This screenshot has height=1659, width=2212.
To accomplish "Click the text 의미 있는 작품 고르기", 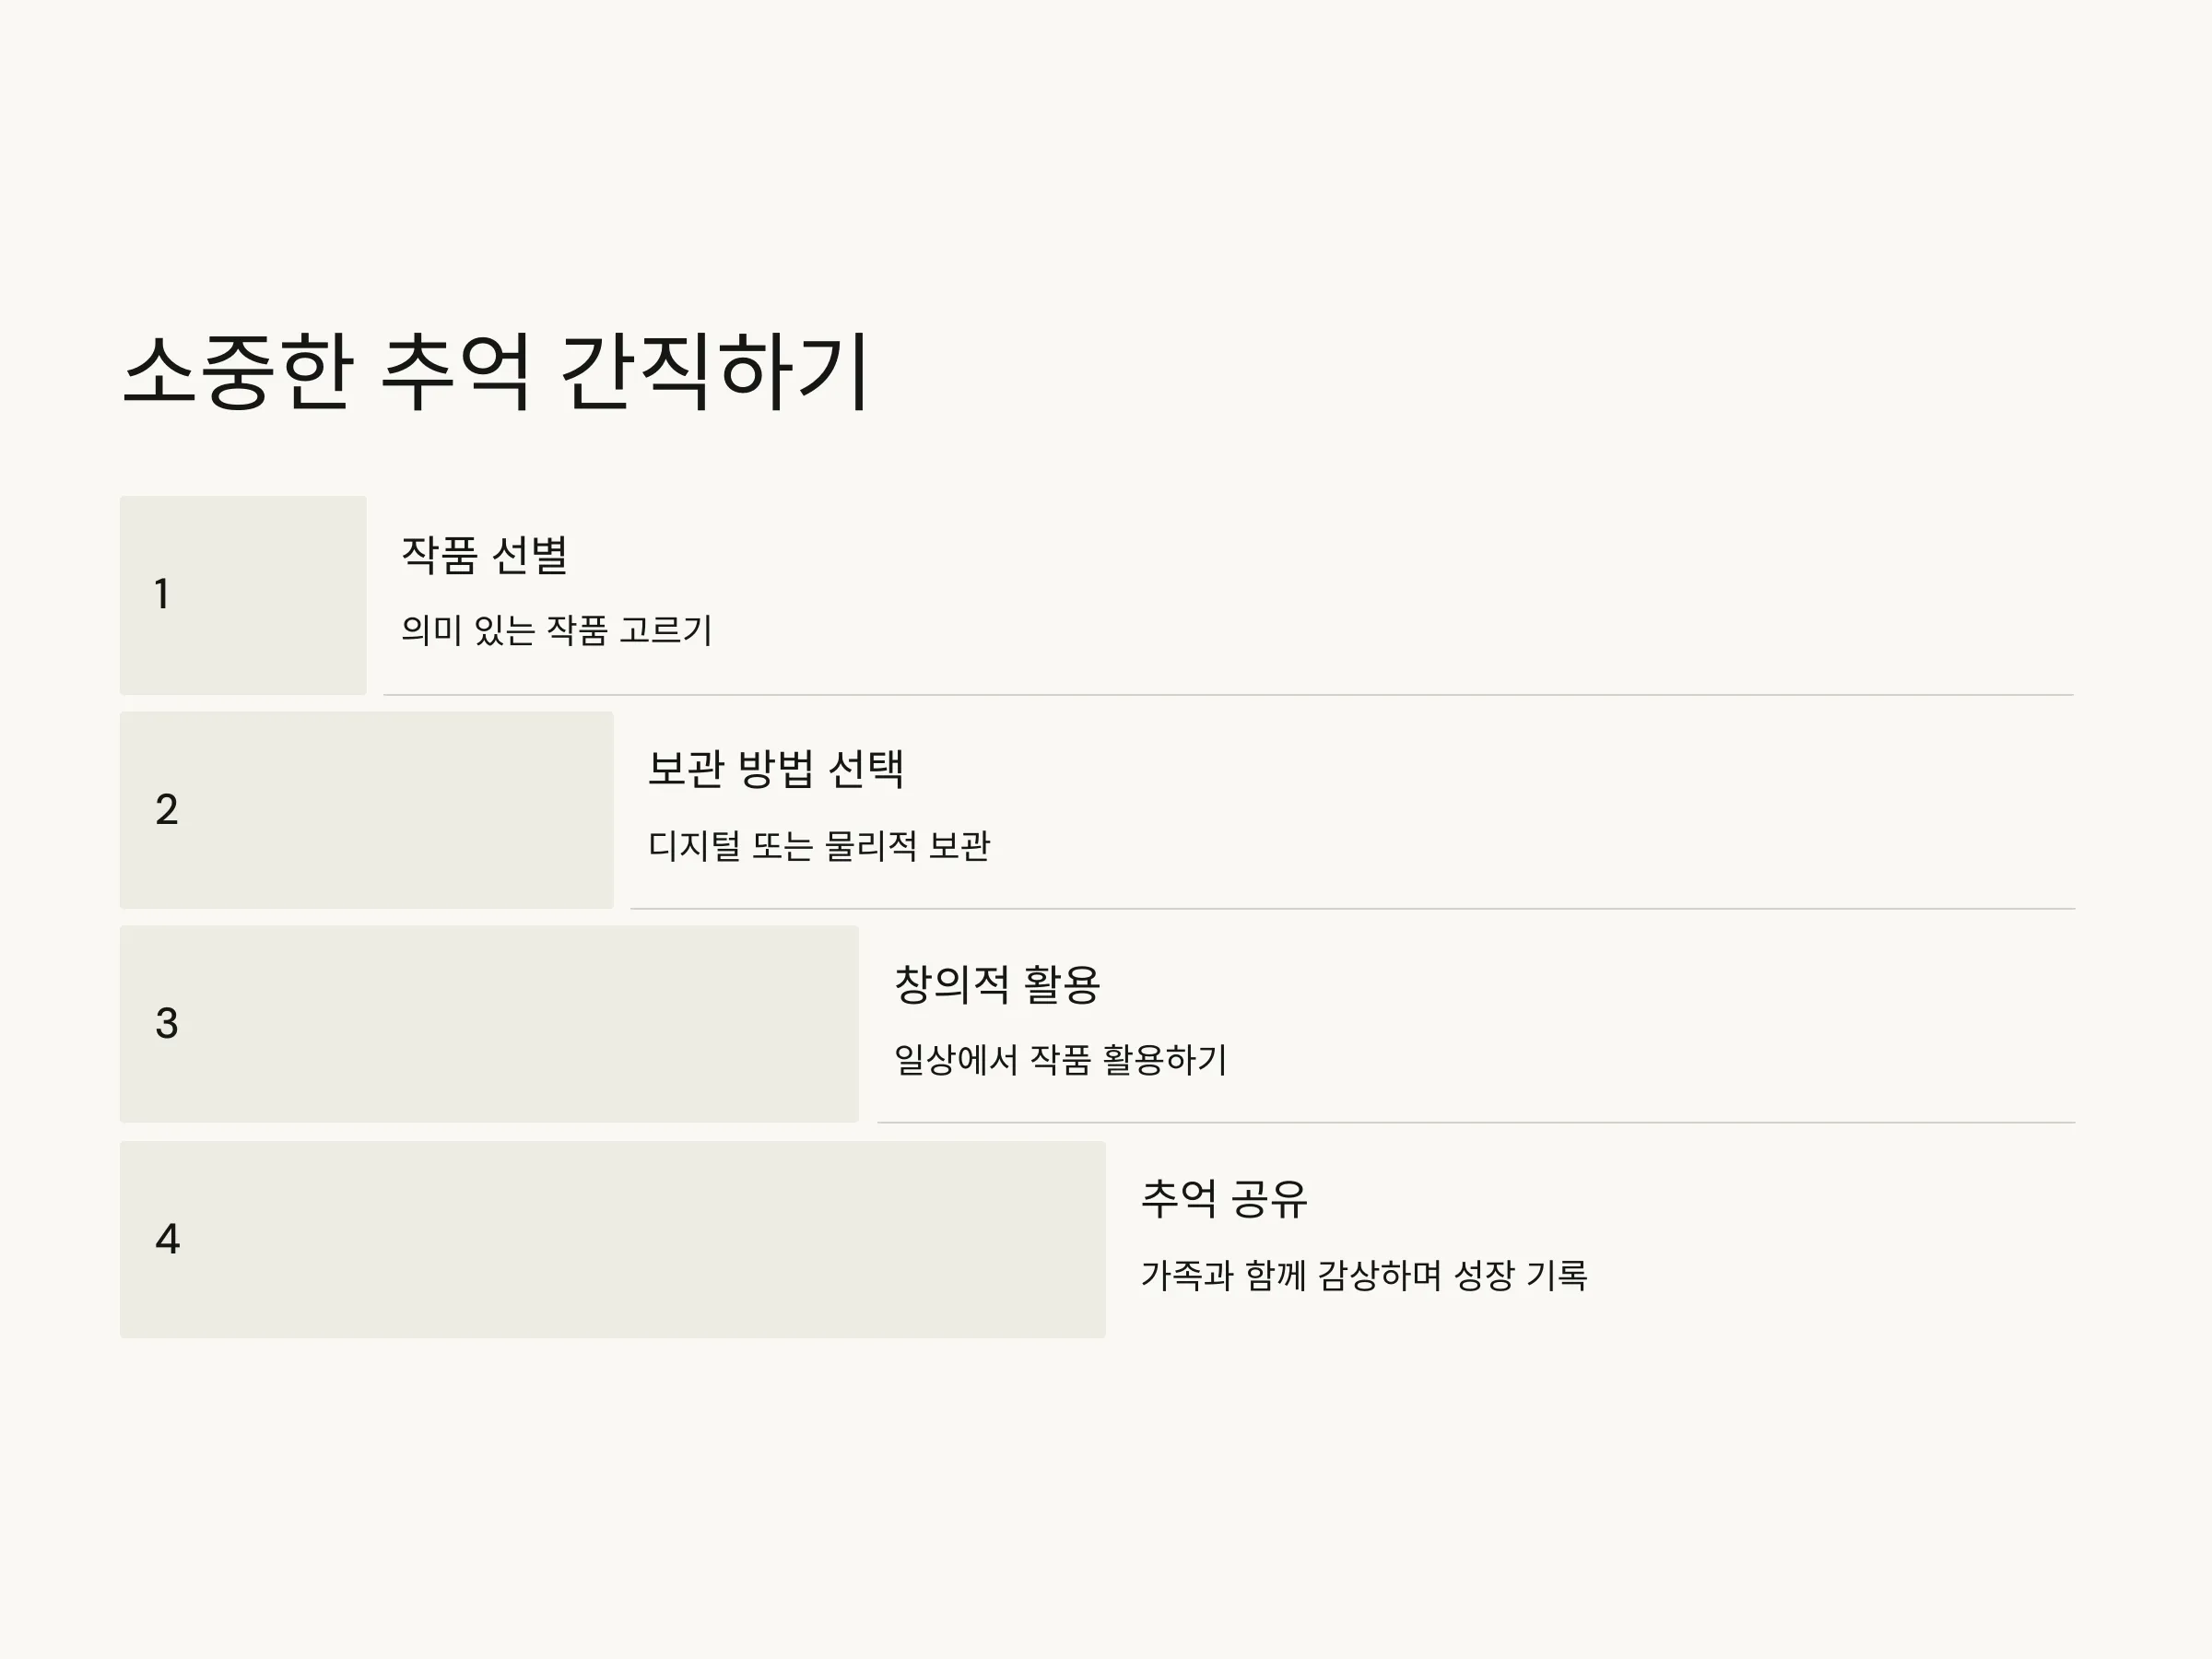I will click(557, 630).
